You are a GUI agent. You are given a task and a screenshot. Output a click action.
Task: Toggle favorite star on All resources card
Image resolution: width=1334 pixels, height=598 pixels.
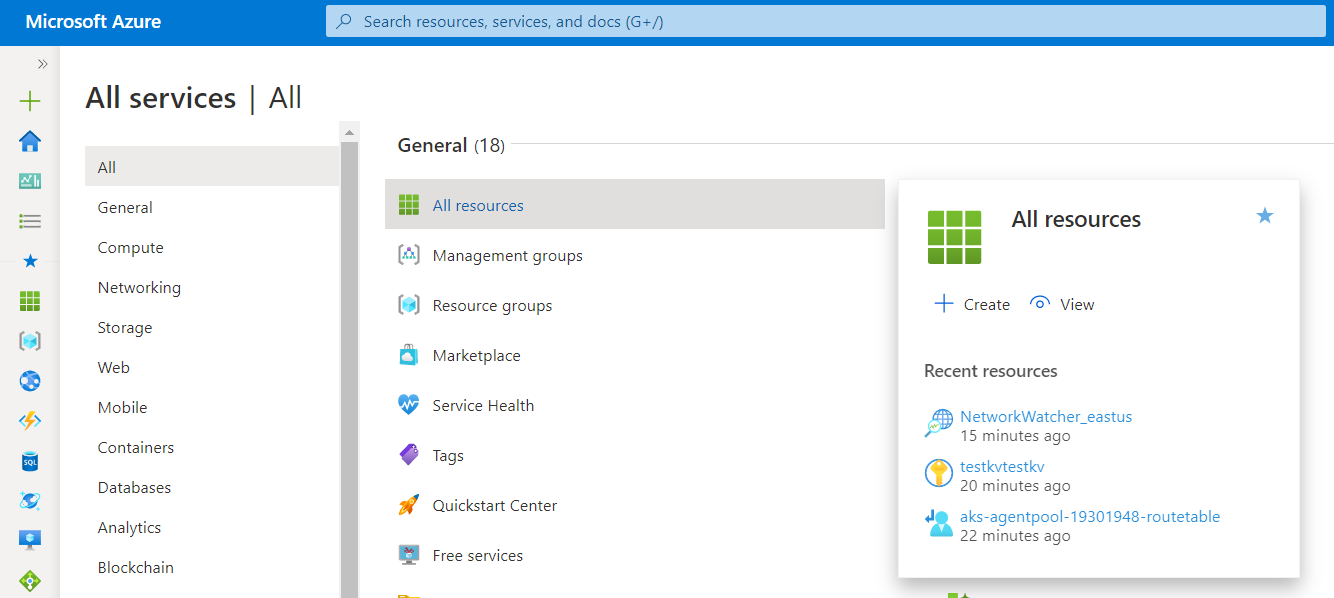(1265, 216)
